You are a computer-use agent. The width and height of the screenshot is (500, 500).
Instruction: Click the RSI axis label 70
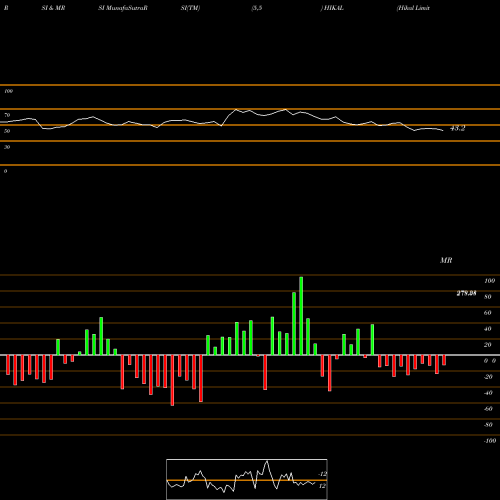point(7,115)
